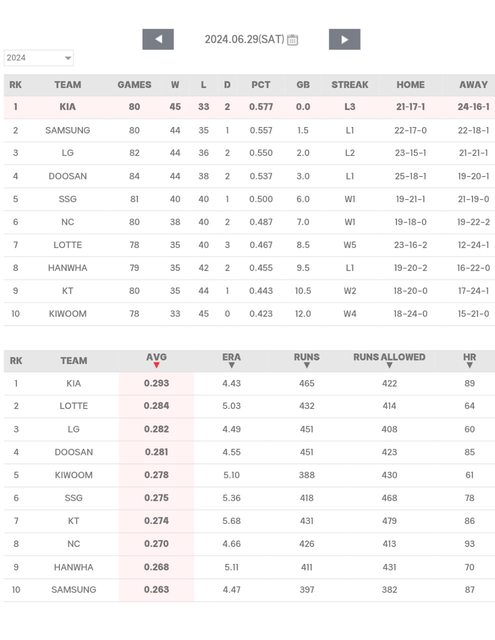The image size is (495, 640).
Task: Open the calendar date picker icon
Action: tap(292, 40)
